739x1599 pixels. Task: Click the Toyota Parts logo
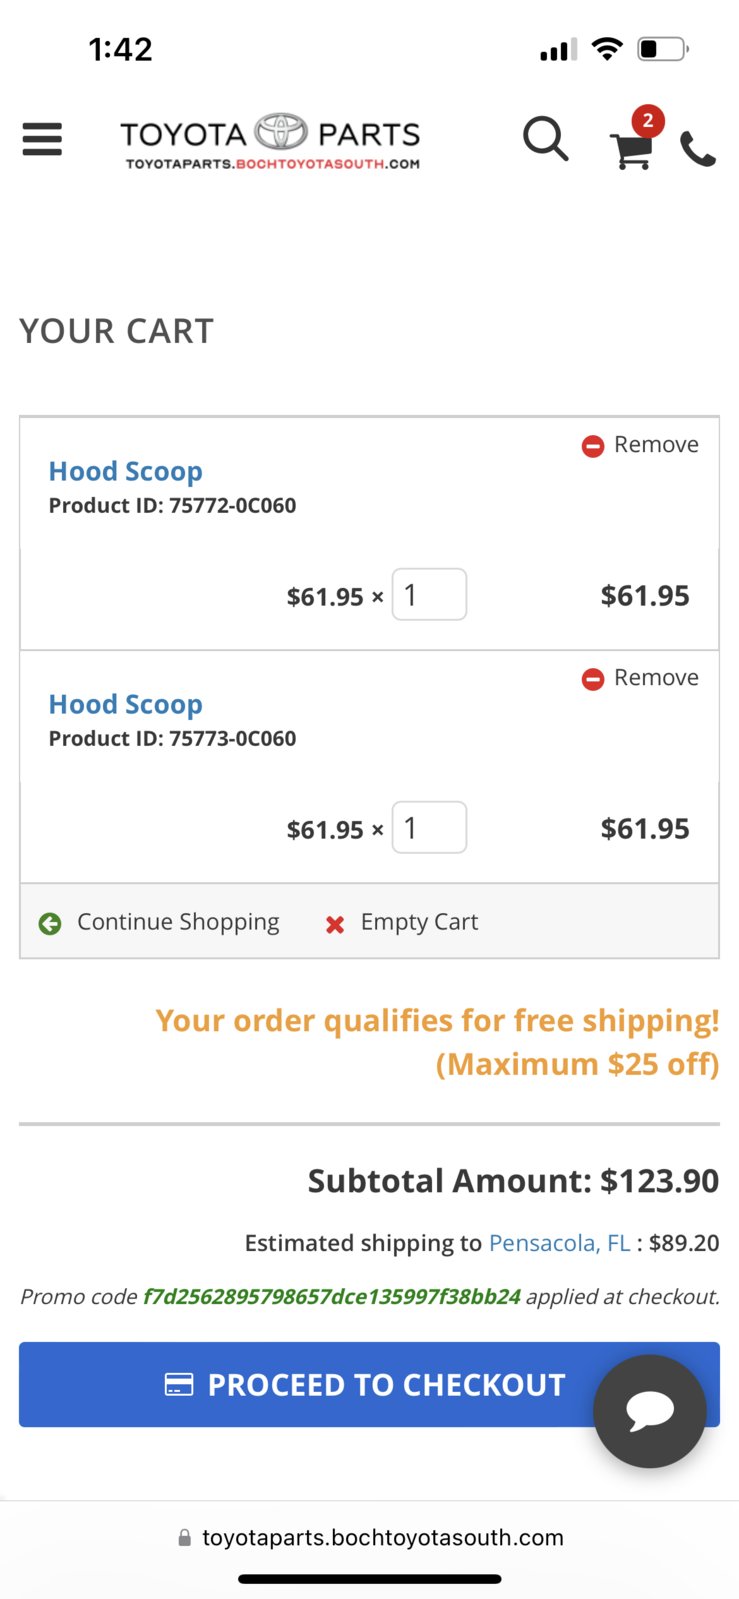(x=270, y=142)
